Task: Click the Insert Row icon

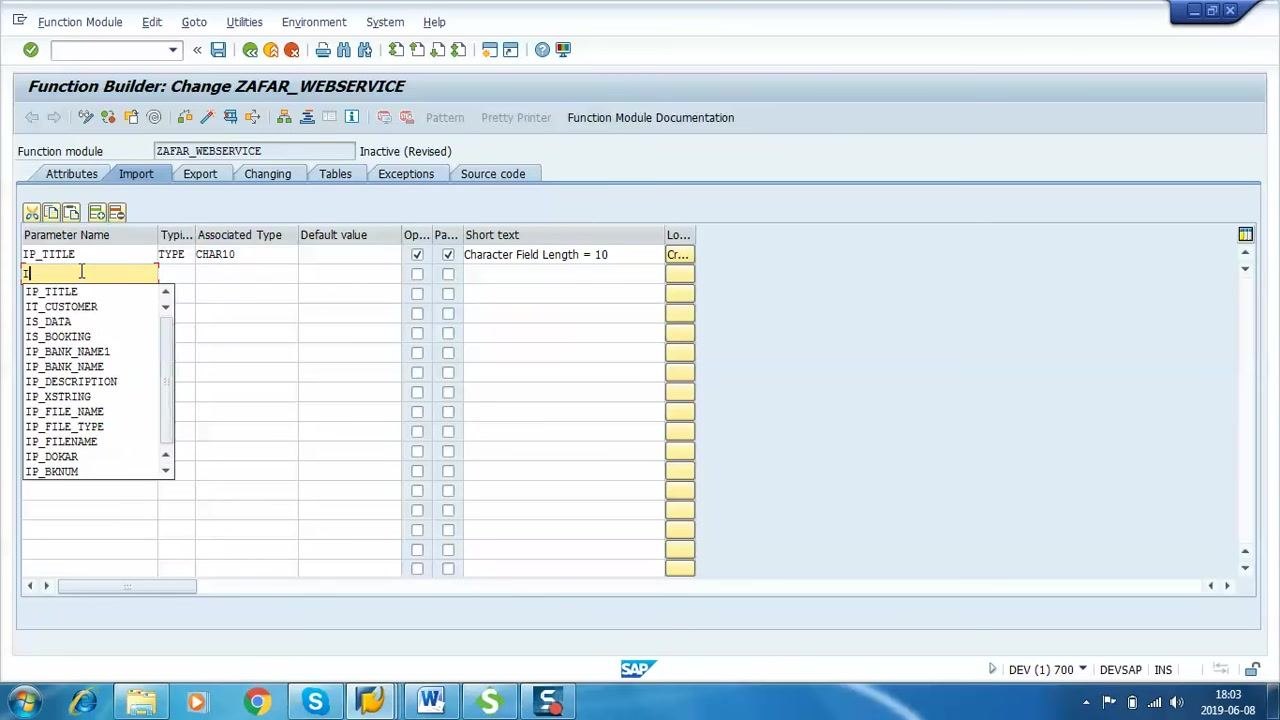Action: tap(96, 212)
